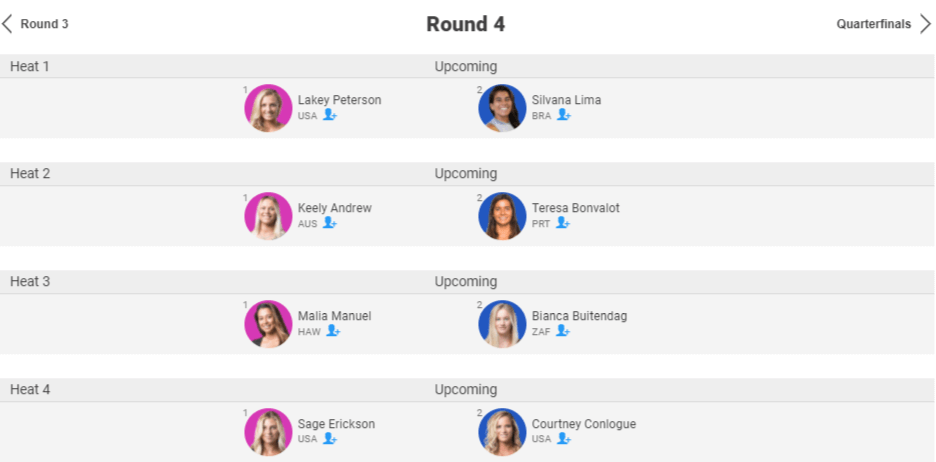Advance using the right chevron arrow

[x=925, y=24]
